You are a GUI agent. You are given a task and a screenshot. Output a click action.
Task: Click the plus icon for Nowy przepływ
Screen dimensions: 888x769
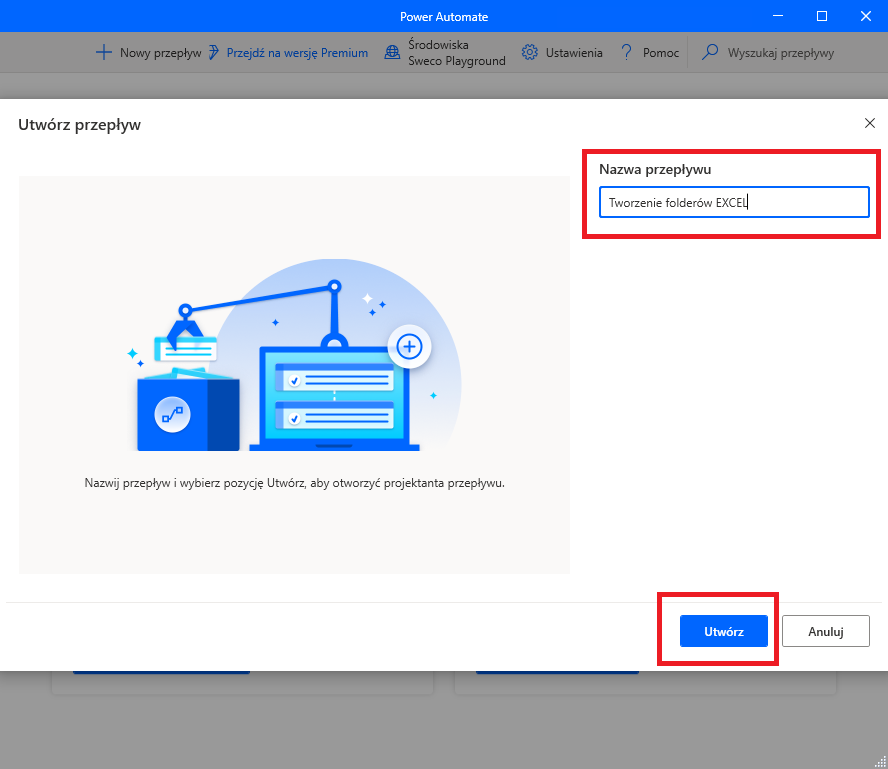click(103, 53)
